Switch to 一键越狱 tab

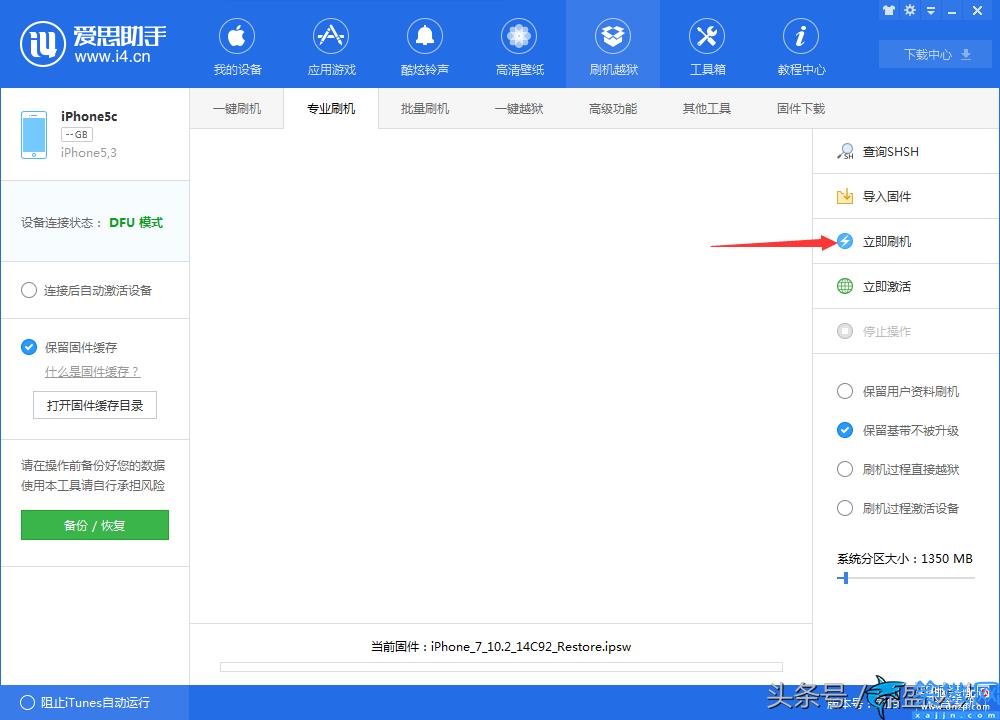tap(518, 108)
